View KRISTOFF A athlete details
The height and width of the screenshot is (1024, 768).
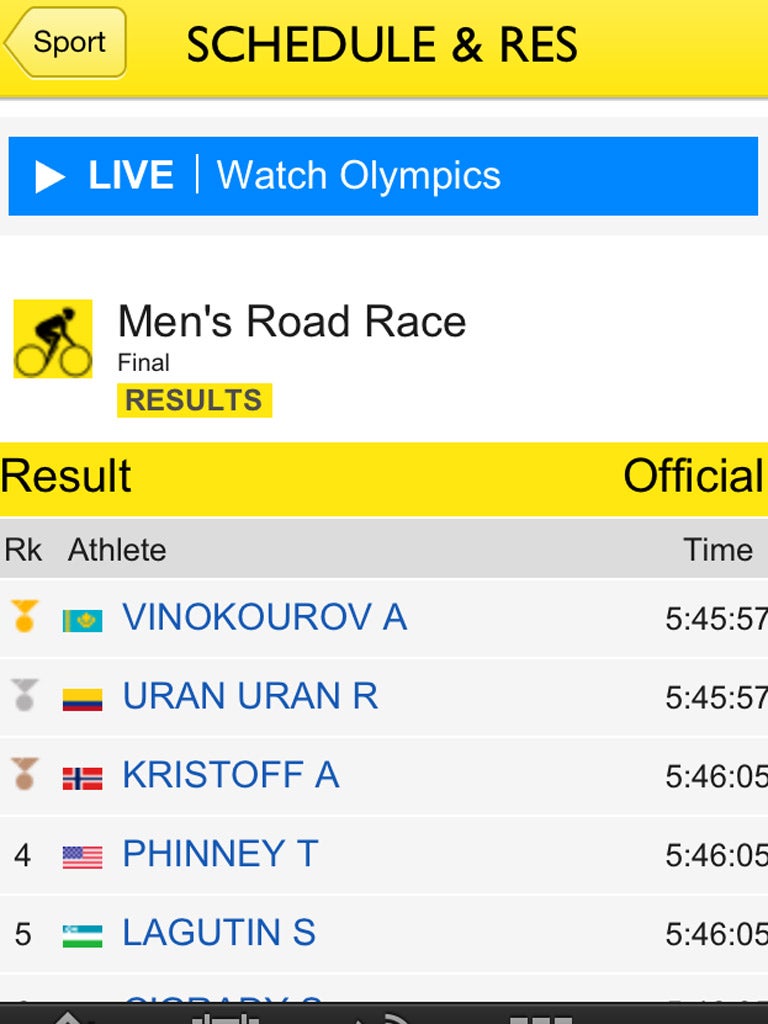[x=230, y=775]
